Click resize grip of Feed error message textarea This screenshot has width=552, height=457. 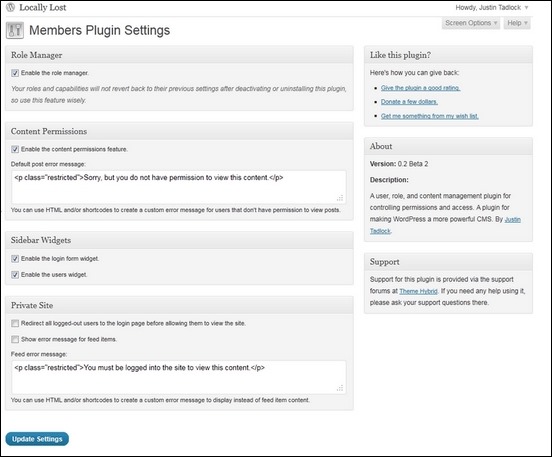pos(340,388)
